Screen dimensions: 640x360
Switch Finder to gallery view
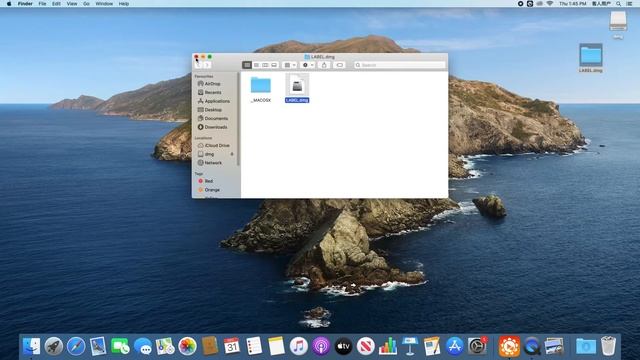274,65
